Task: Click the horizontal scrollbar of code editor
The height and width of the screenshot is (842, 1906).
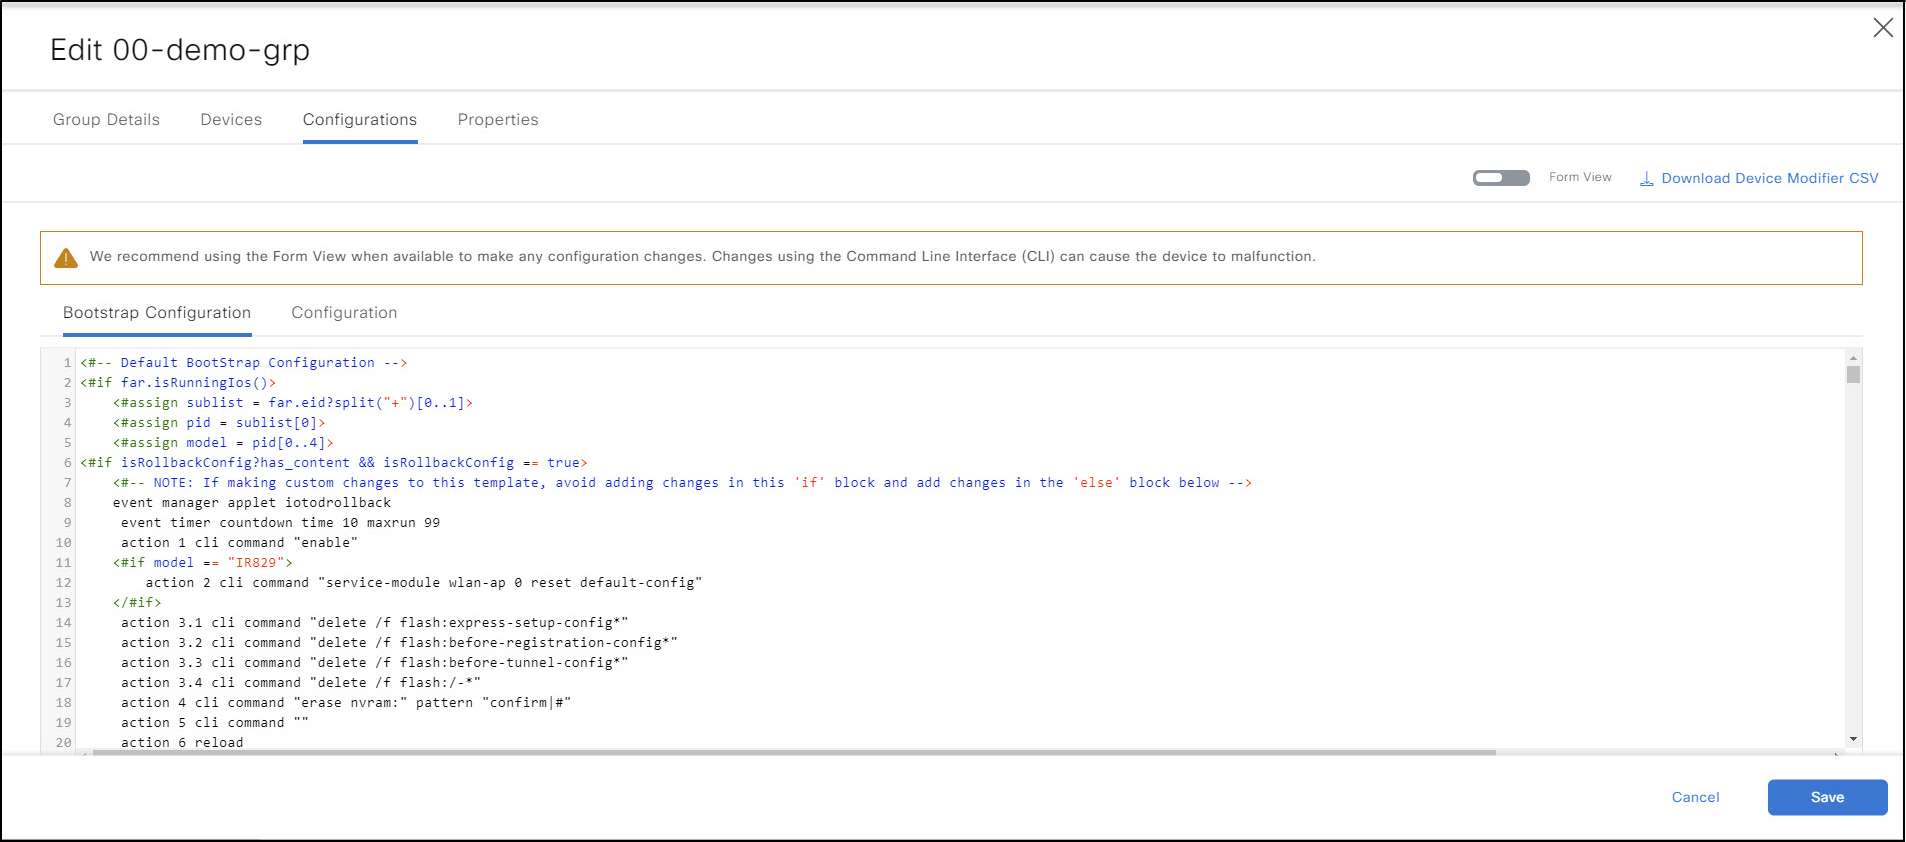Action: tap(794, 752)
